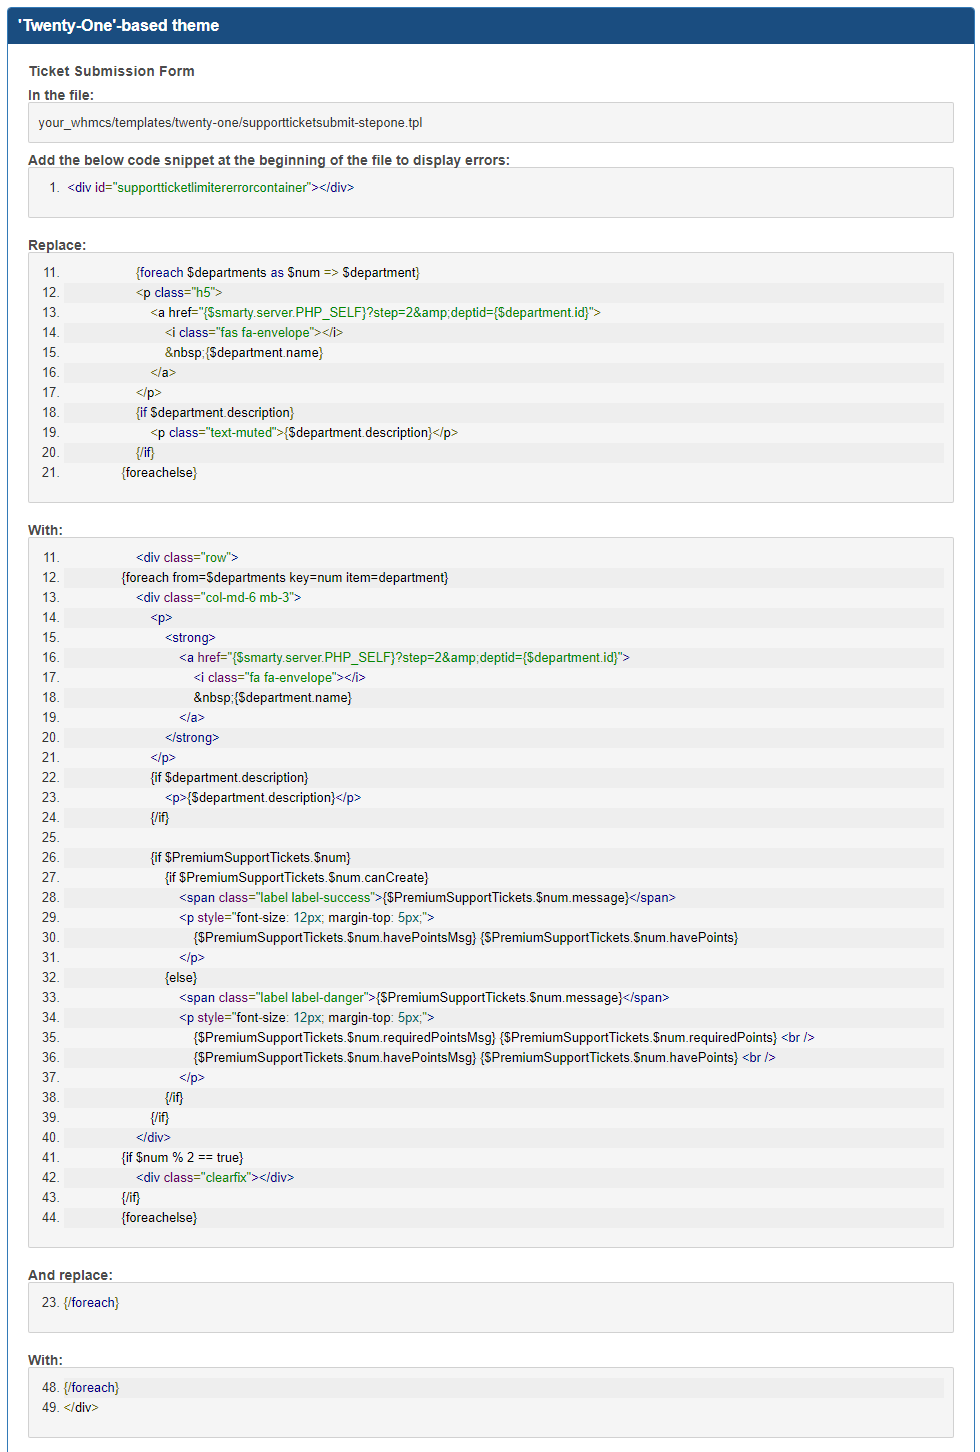The image size is (980, 1452).
Task: Click the {if $num % 2 == true} line
Action: pyautogui.click(x=182, y=1158)
